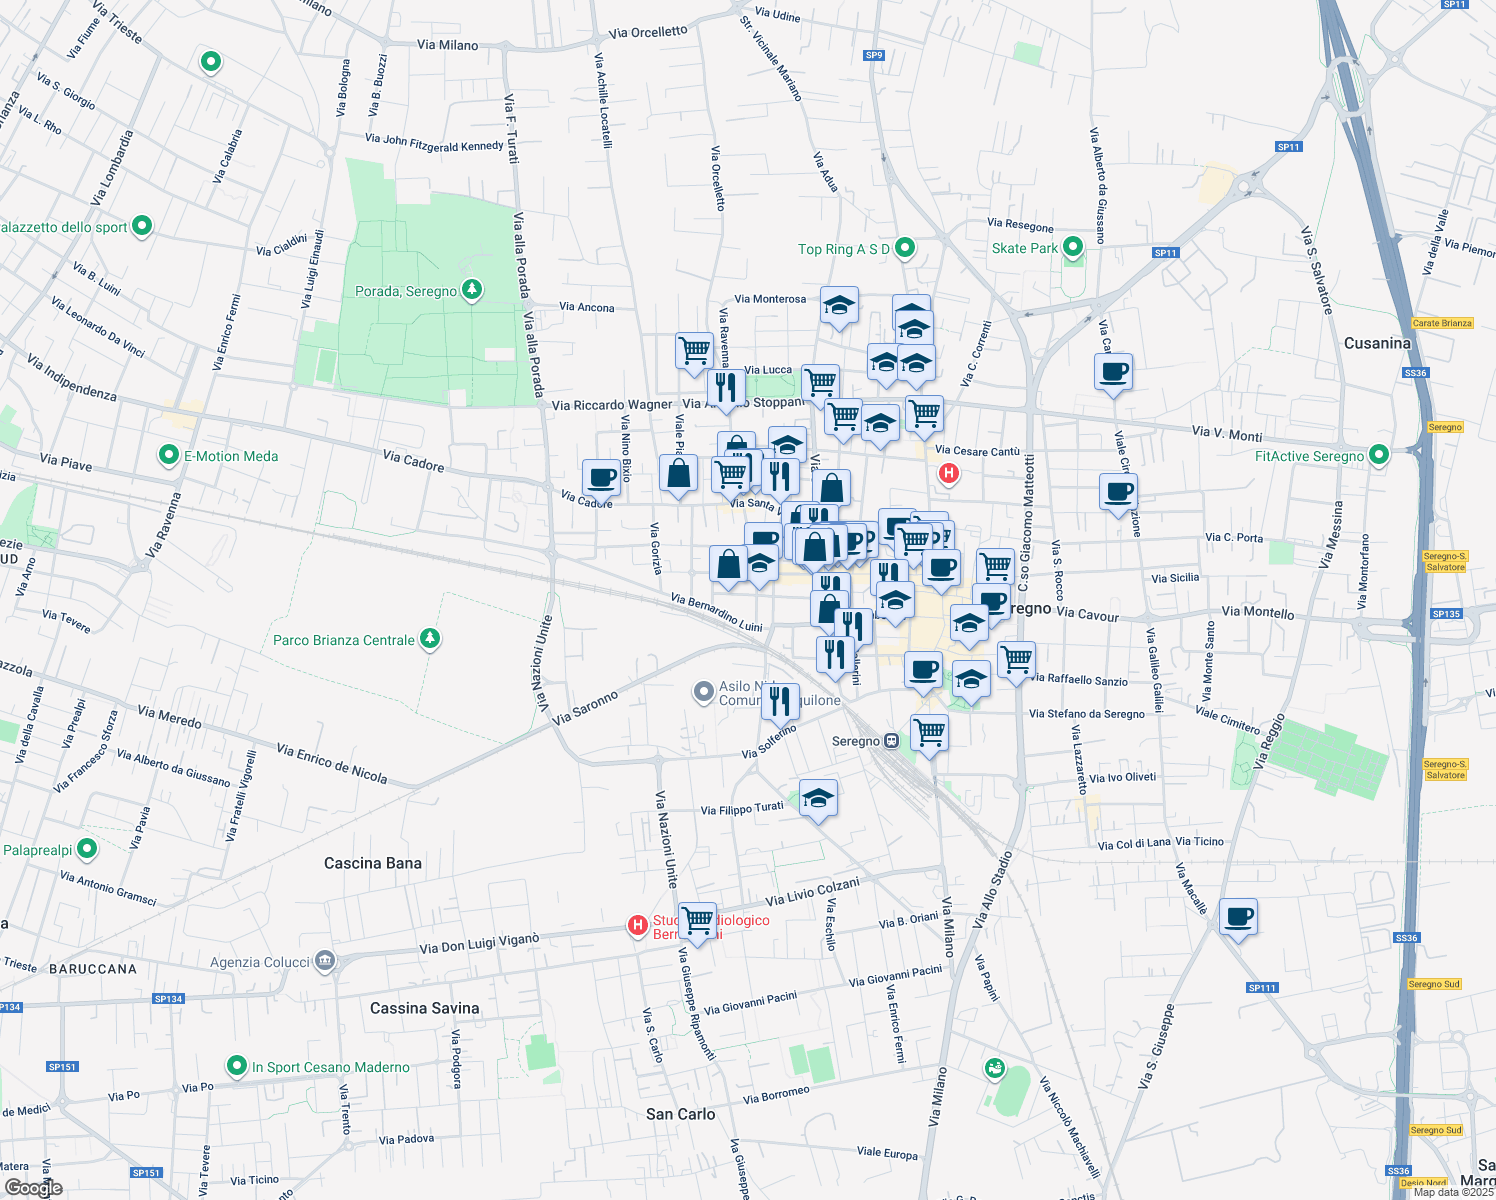Open the Asilo Nido Comunale grey pin

704,692
